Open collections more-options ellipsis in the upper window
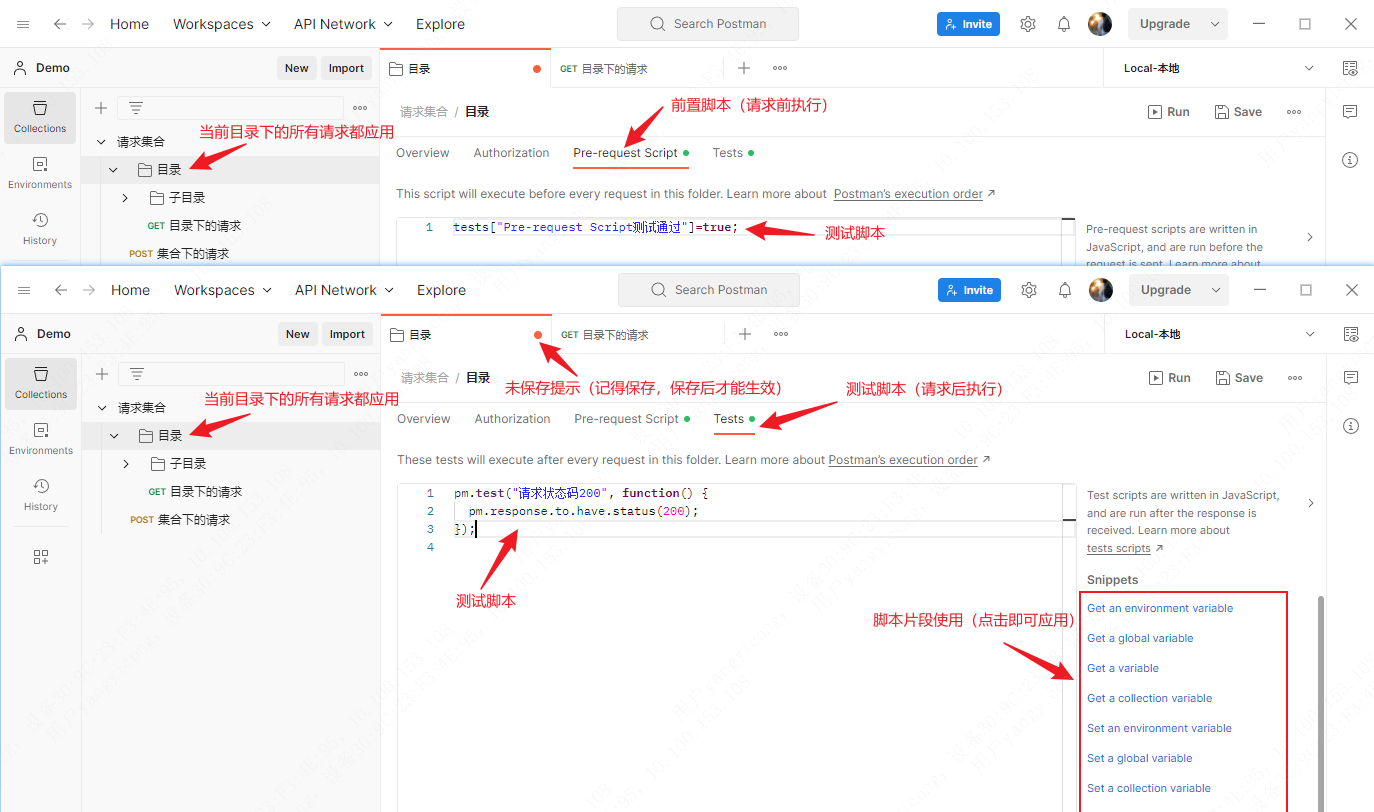 [x=360, y=108]
